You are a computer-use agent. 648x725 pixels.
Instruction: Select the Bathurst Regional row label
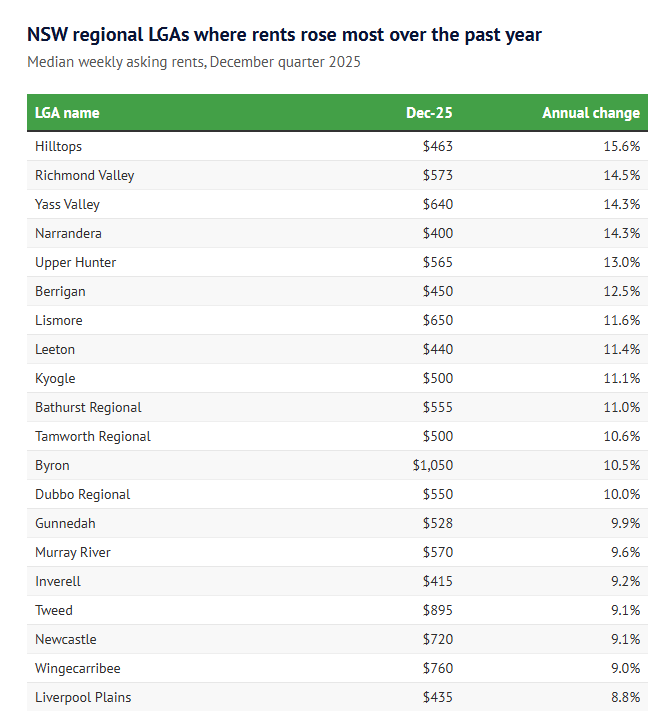click(x=88, y=407)
